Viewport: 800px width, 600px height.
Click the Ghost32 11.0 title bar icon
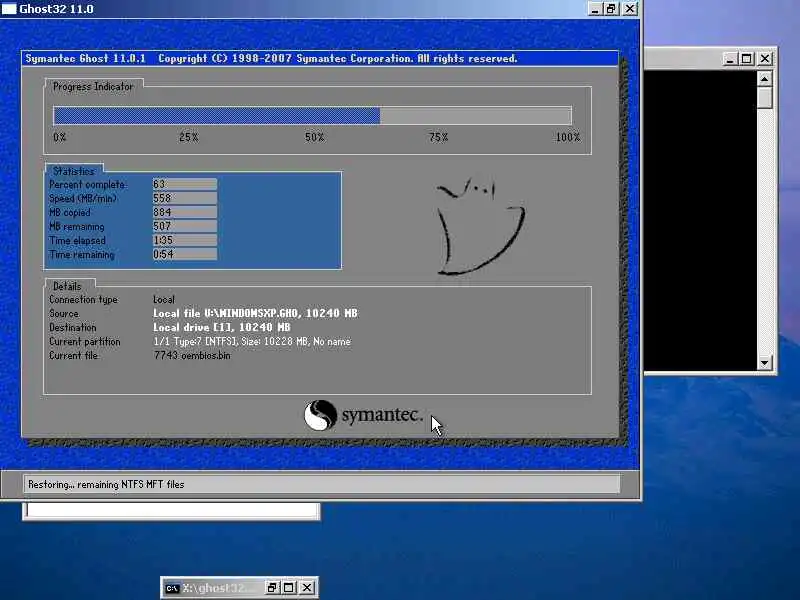click(x=9, y=8)
